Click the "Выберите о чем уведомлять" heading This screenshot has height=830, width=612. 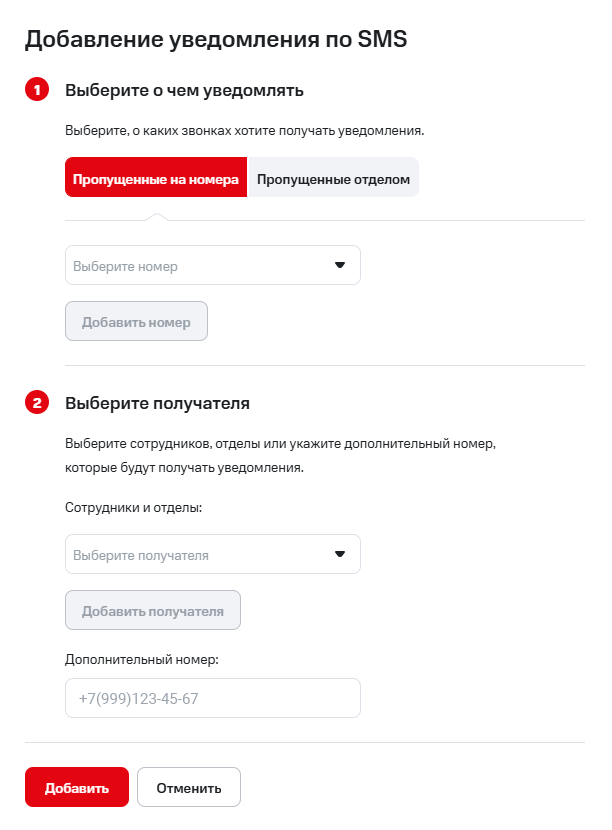pyautogui.click(x=184, y=91)
